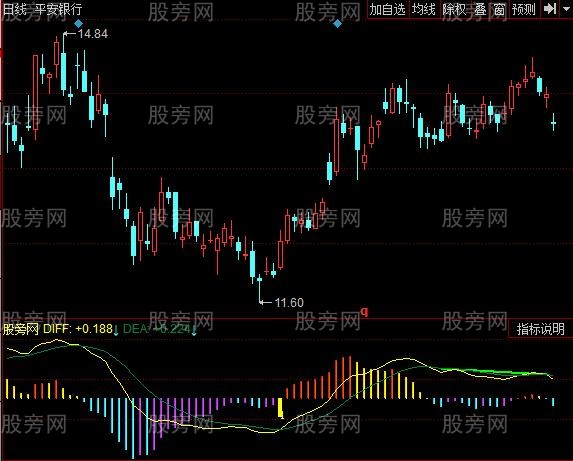Toggle the 均线 moving averages display
The width and height of the screenshot is (573, 461).
(x=424, y=9)
